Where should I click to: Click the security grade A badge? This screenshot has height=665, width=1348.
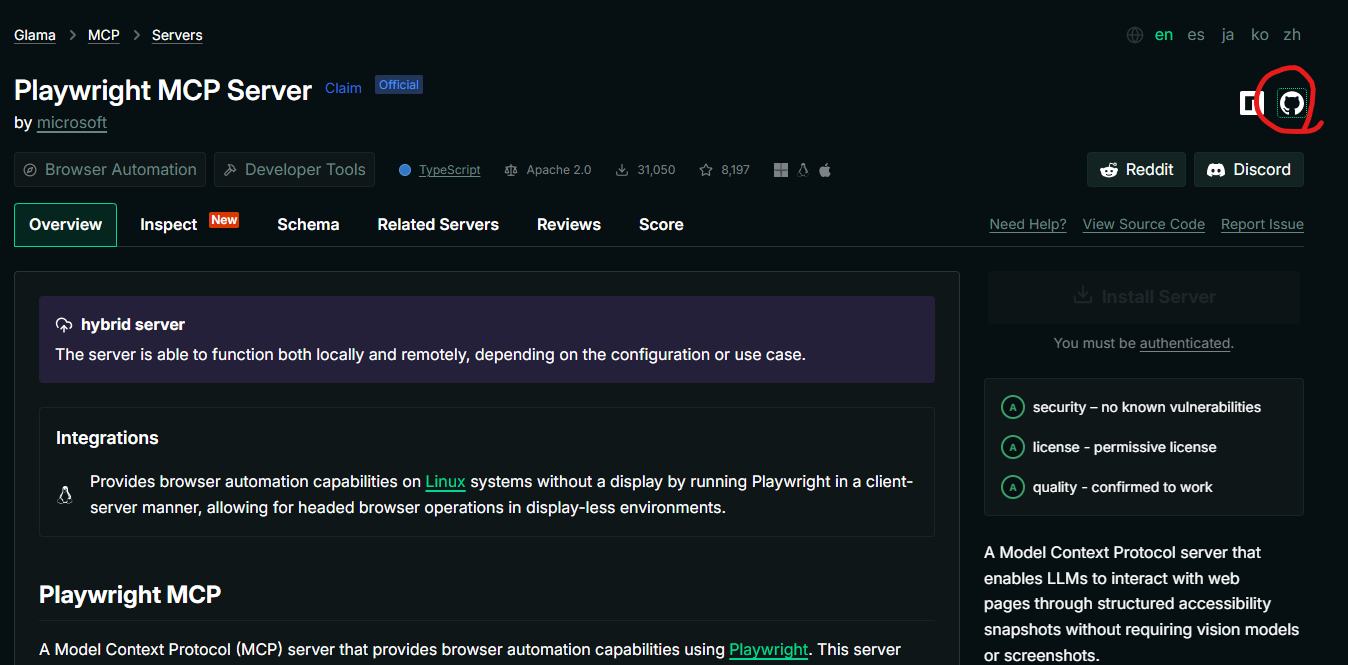pos(1013,407)
